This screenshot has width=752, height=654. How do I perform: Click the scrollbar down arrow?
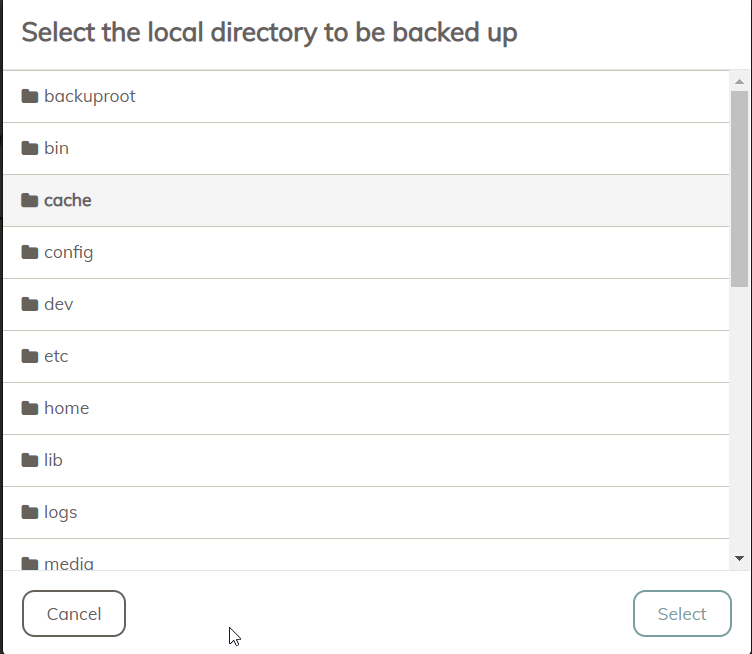[x=739, y=558]
